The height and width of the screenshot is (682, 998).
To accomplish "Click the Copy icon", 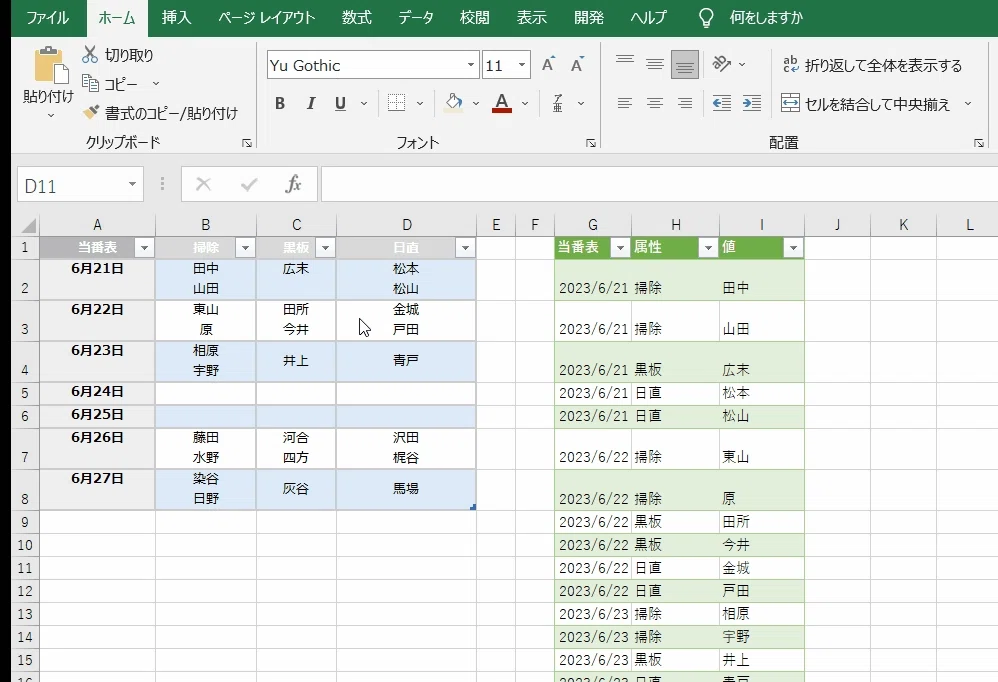I will (x=90, y=83).
